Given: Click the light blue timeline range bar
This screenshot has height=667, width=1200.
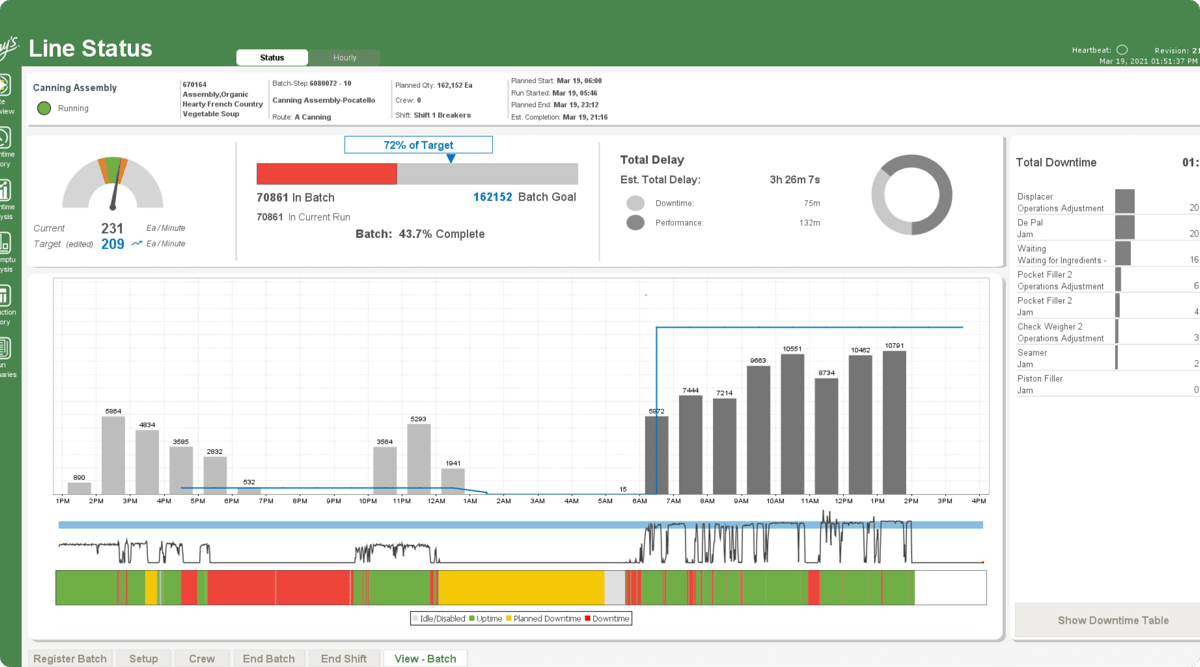Looking at the screenshot, I should [520, 525].
